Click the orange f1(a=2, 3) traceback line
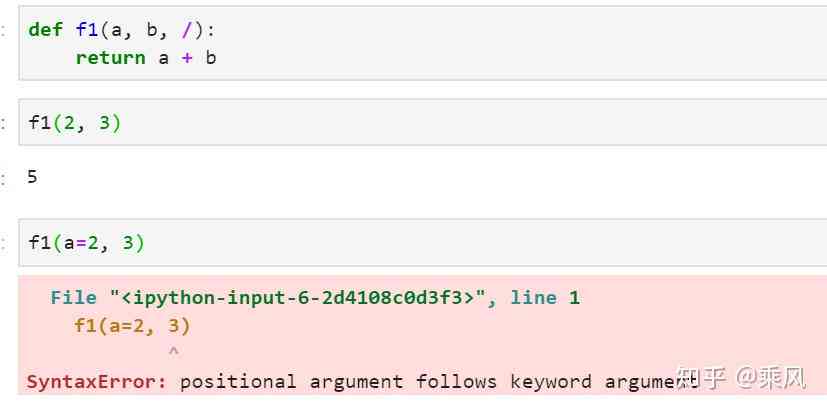827x411 pixels. coord(132,326)
